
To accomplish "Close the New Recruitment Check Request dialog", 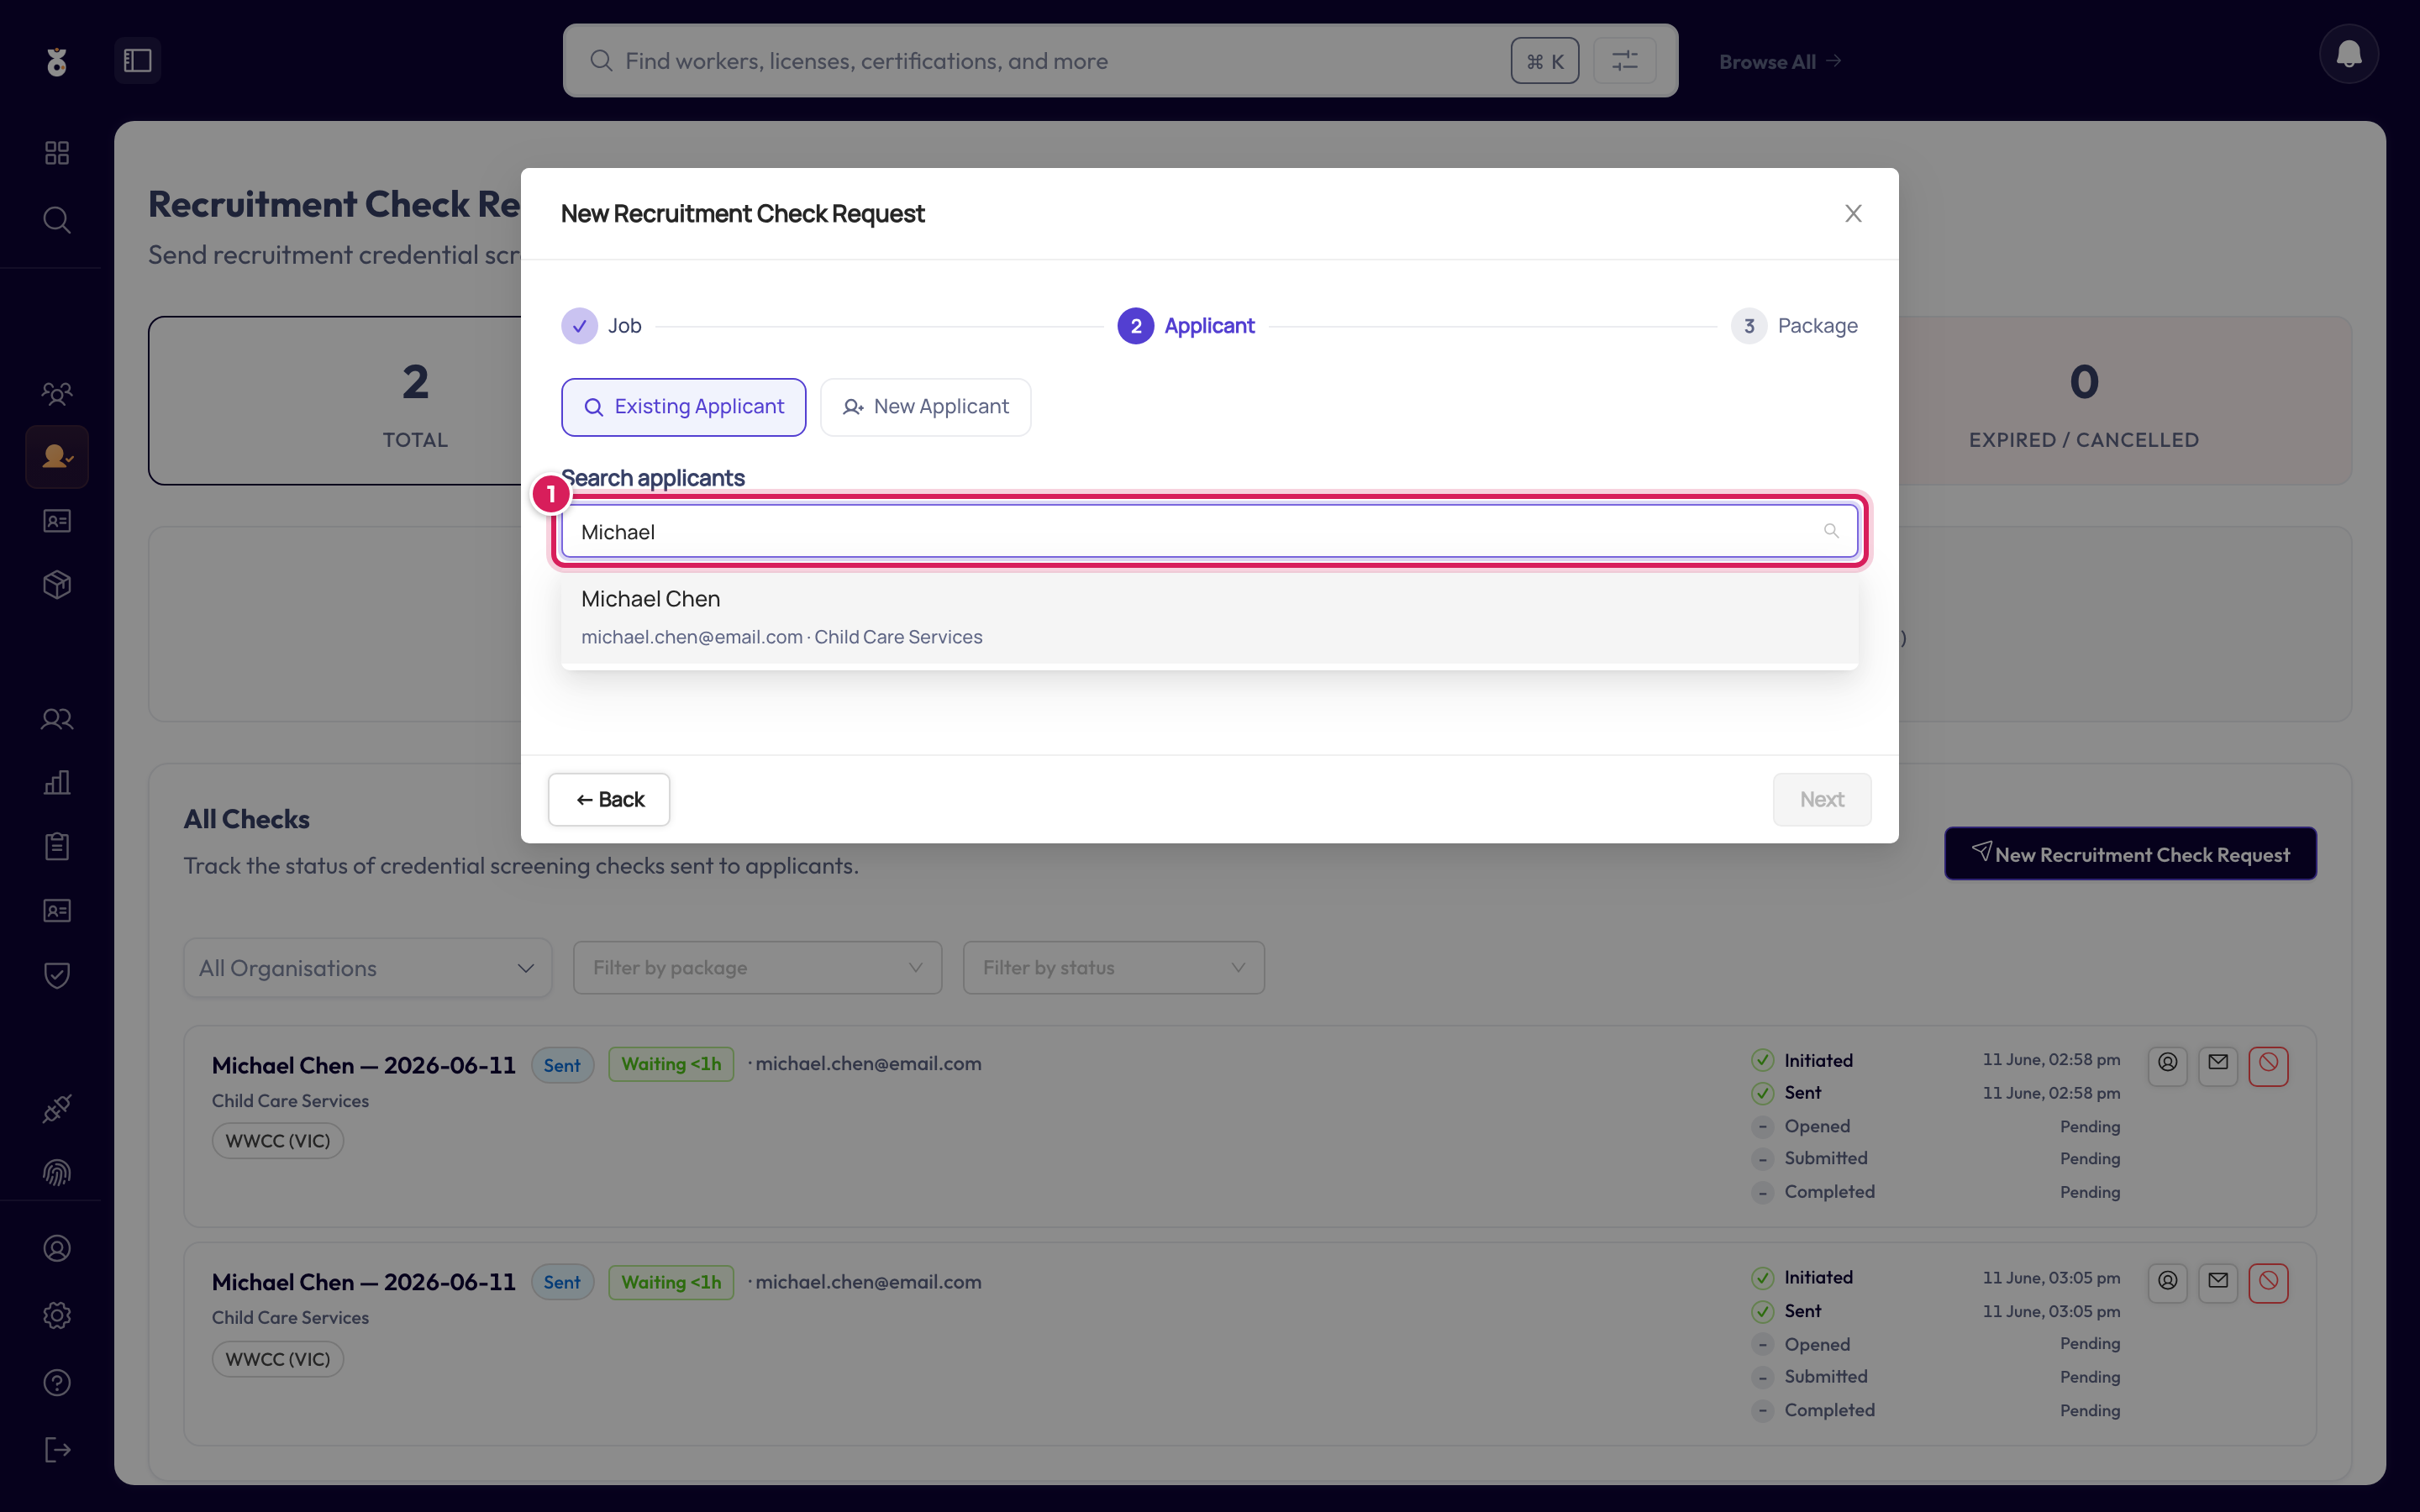I will [x=1853, y=213].
